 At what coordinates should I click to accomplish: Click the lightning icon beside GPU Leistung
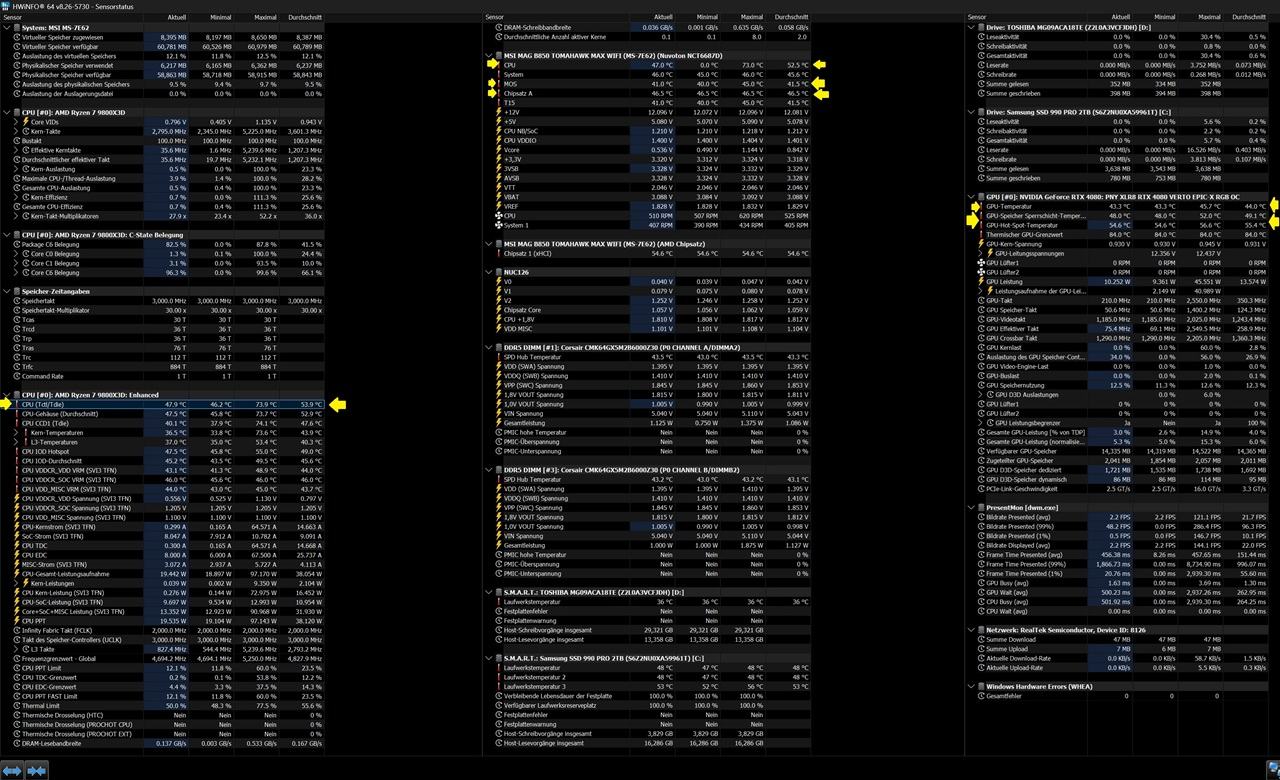tap(980, 281)
